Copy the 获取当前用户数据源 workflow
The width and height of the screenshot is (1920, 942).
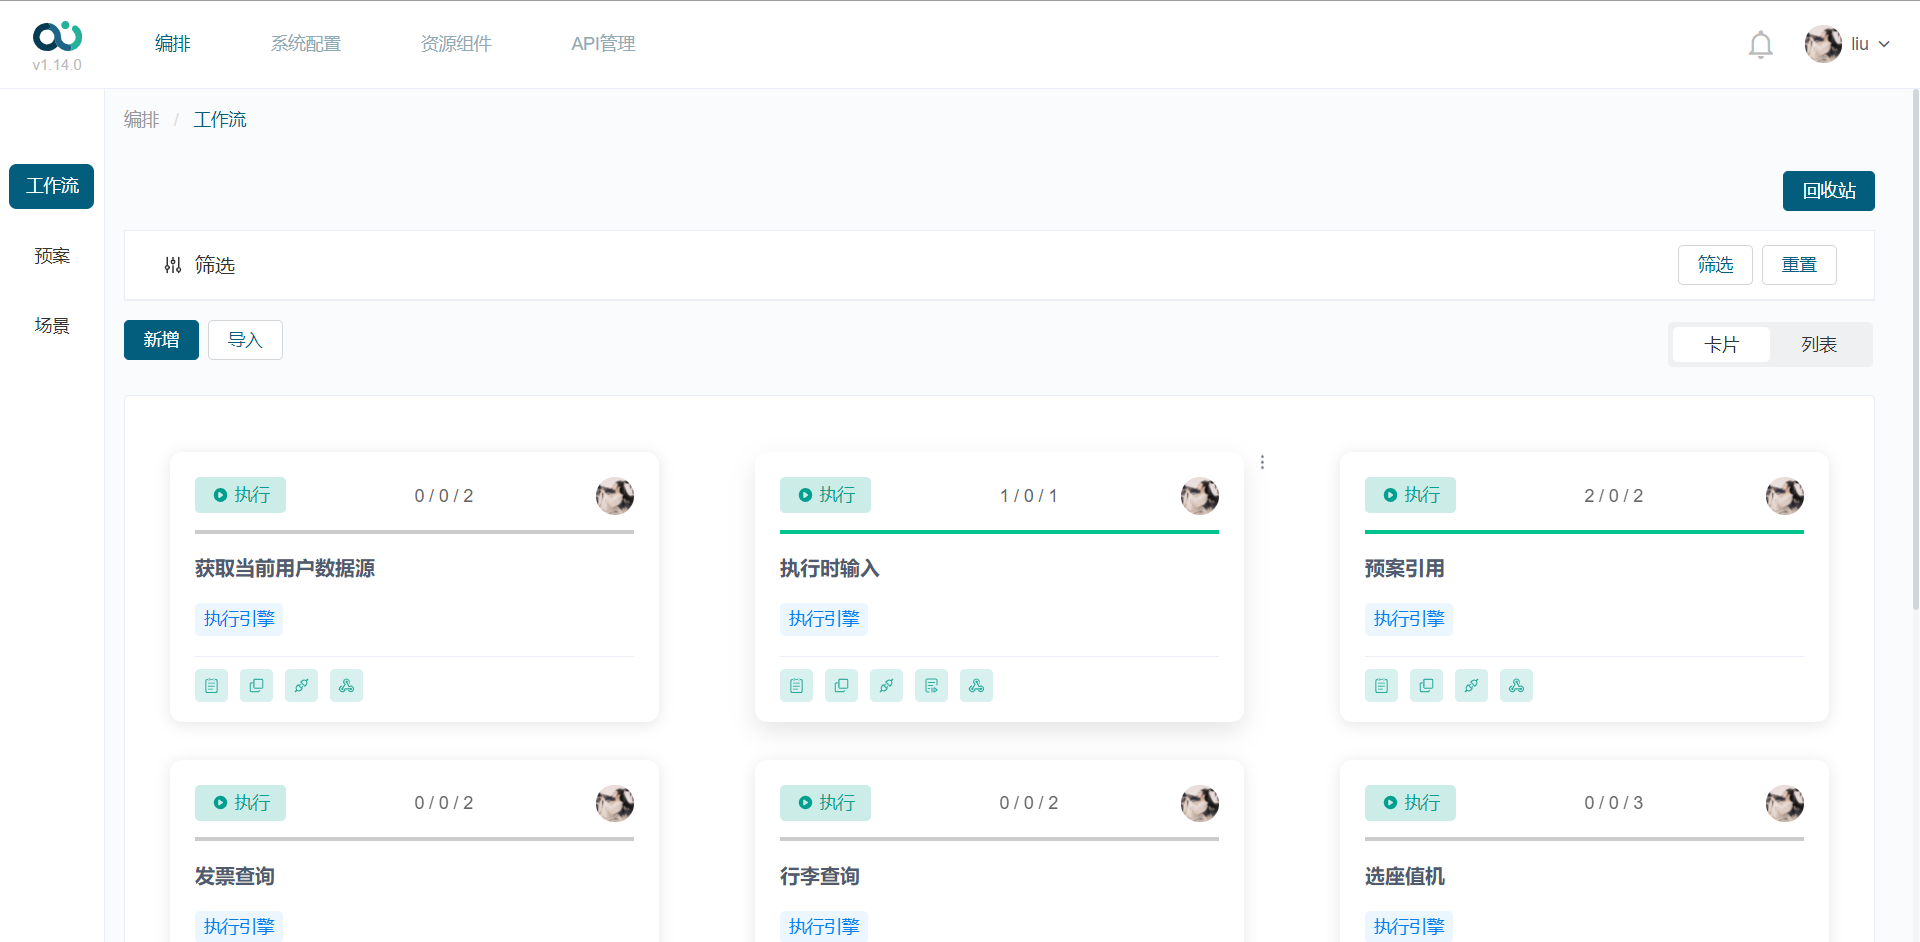pyautogui.click(x=256, y=685)
